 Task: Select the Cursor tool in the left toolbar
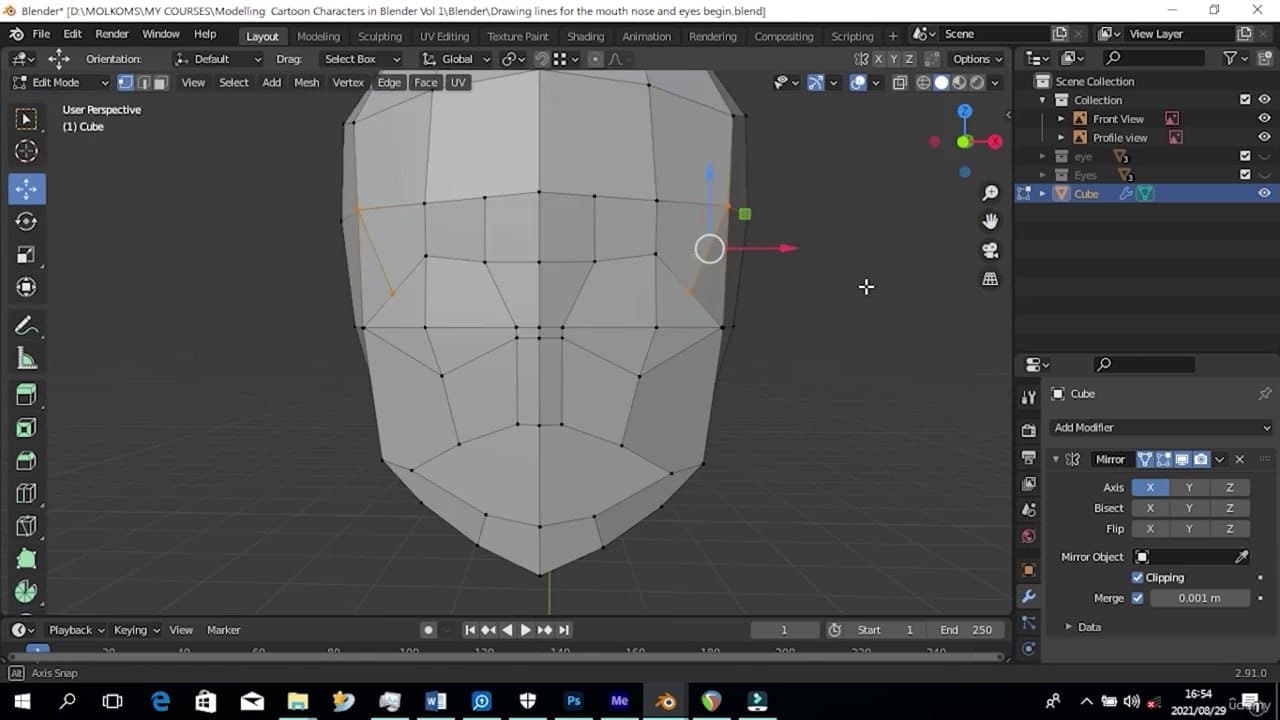coord(27,151)
